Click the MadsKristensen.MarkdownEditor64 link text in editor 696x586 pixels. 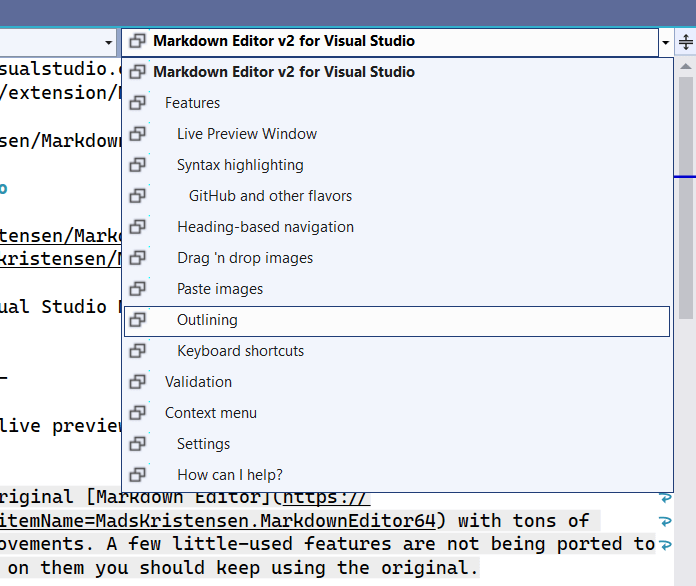266,521
